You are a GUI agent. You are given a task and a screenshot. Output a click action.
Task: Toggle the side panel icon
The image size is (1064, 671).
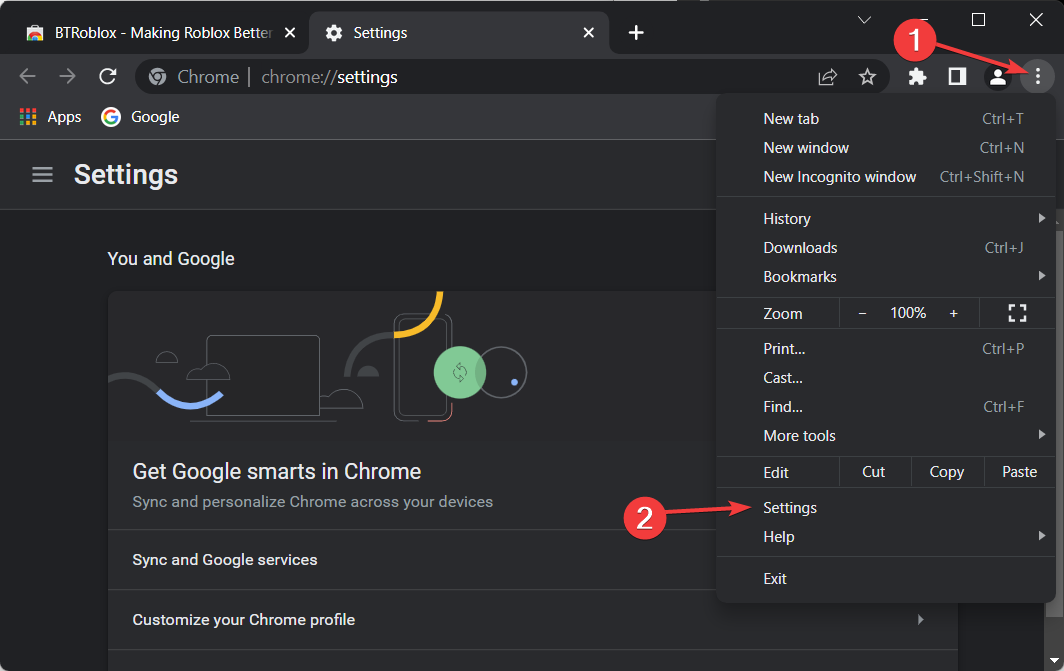pyautogui.click(x=957, y=76)
